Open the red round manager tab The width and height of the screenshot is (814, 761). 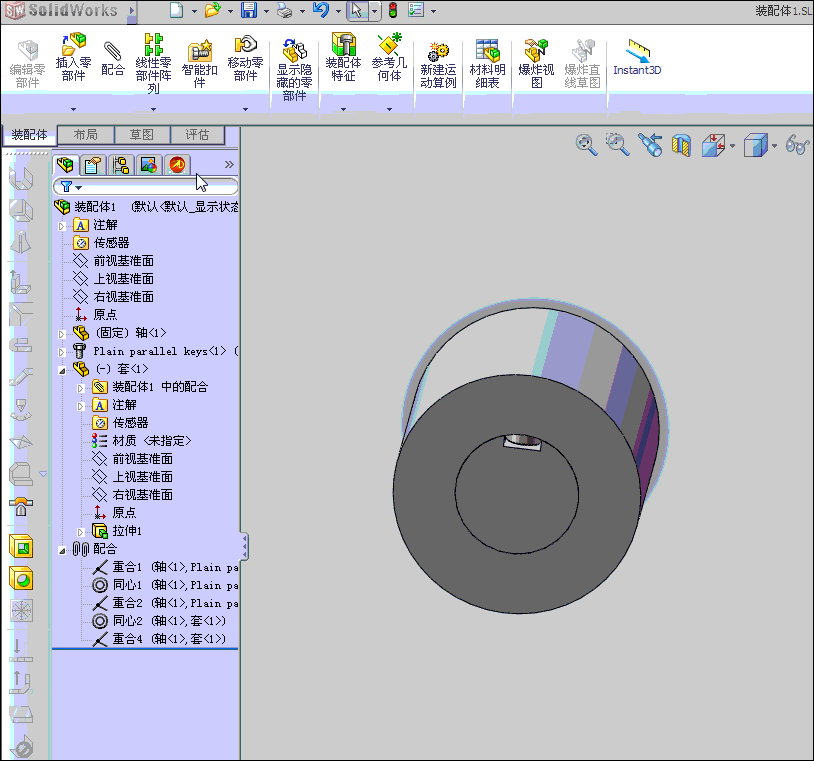(x=177, y=165)
